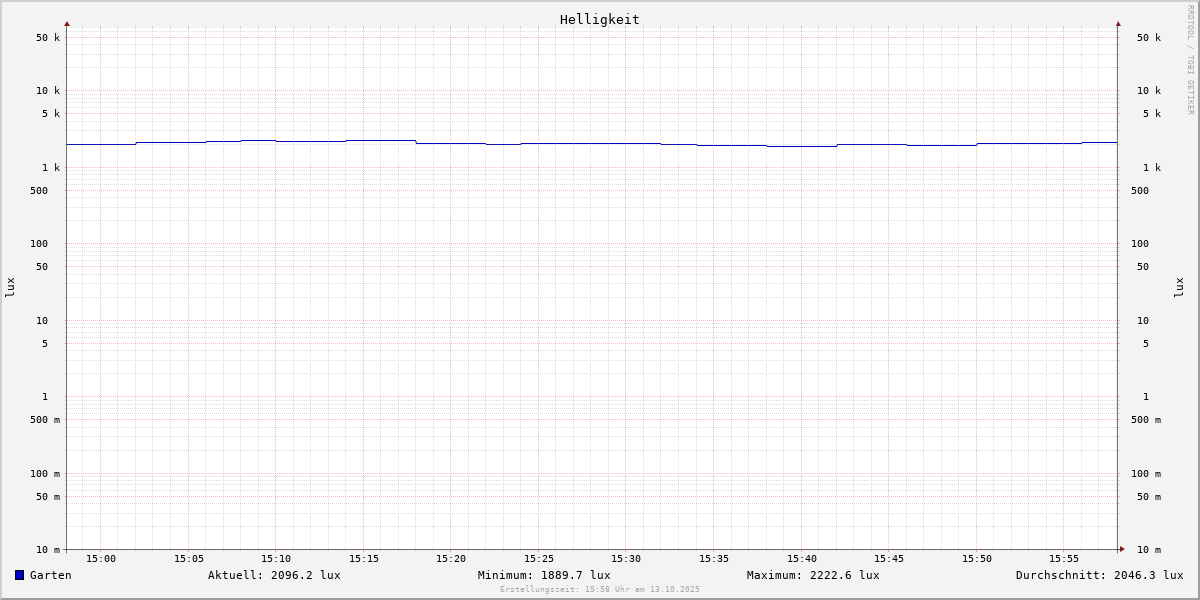Image resolution: width=1200 pixels, height=600 pixels.
Task: Select the 15:55 time axis label
Action: [1064, 559]
